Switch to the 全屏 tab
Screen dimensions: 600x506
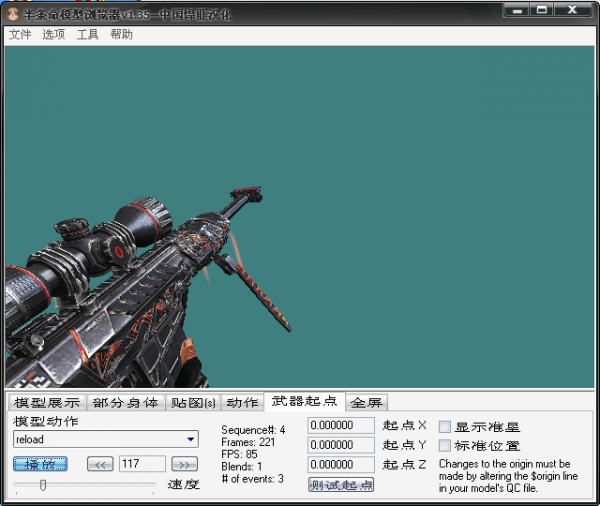pyautogui.click(x=367, y=402)
